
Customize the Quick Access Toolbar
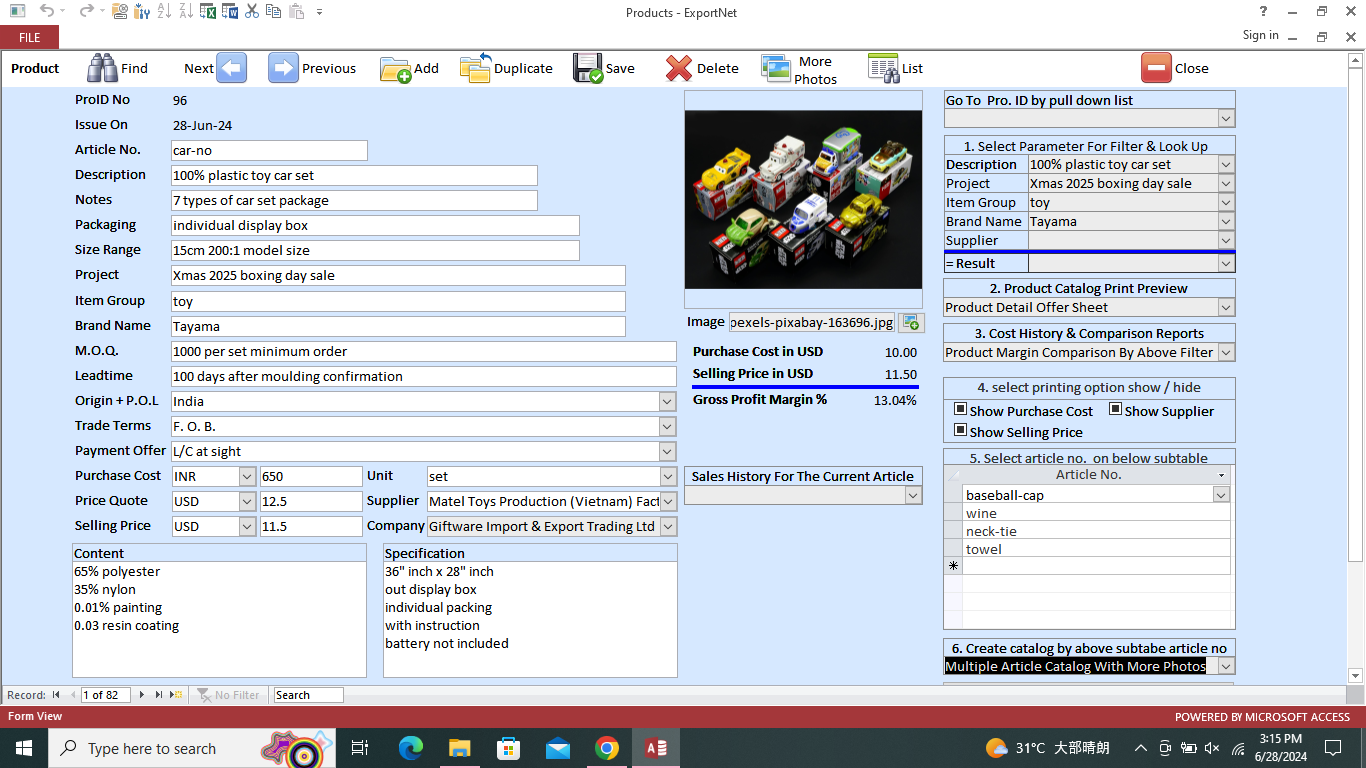pyautogui.click(x=319, y=12)
